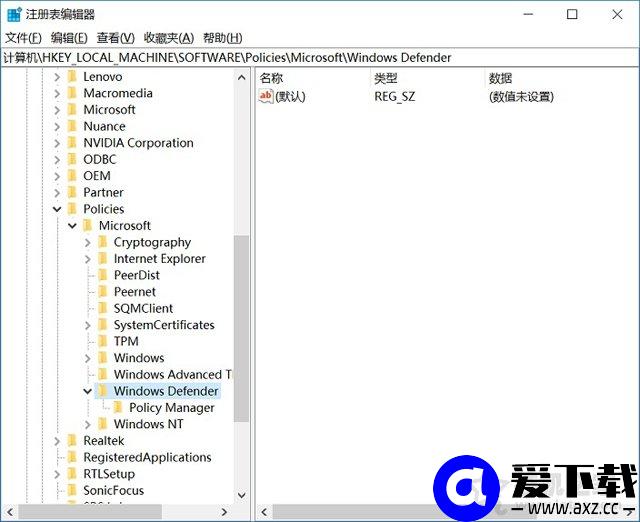Expand the Internet Explorer key
640x522 pixels.
coord(87,259)
